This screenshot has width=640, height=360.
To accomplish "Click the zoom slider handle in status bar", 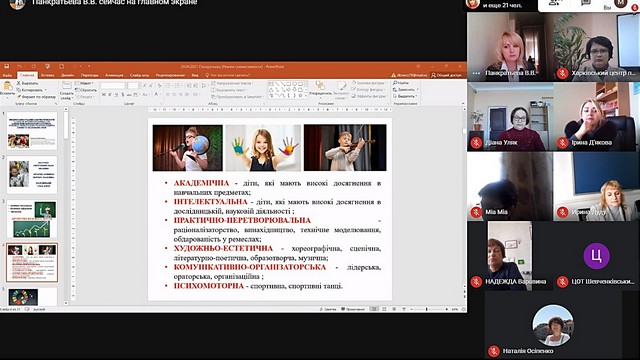I will click(427, 309).
